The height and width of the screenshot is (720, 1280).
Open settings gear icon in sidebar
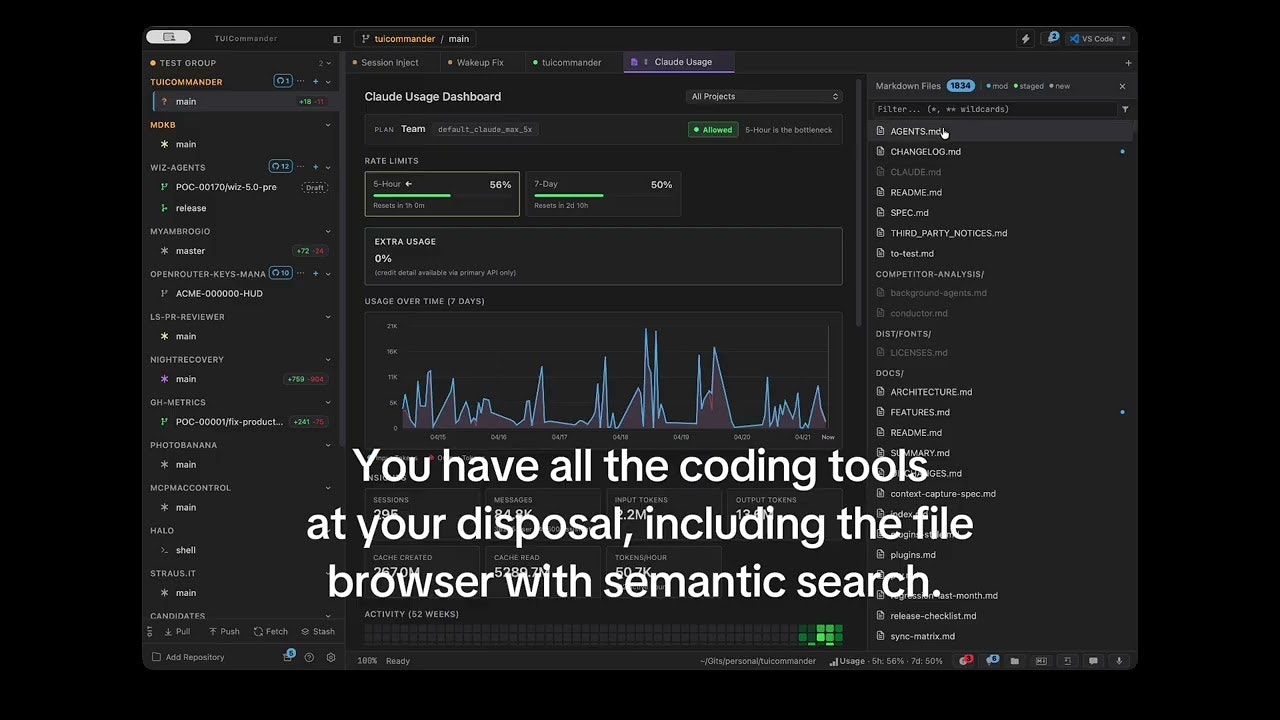331,657
